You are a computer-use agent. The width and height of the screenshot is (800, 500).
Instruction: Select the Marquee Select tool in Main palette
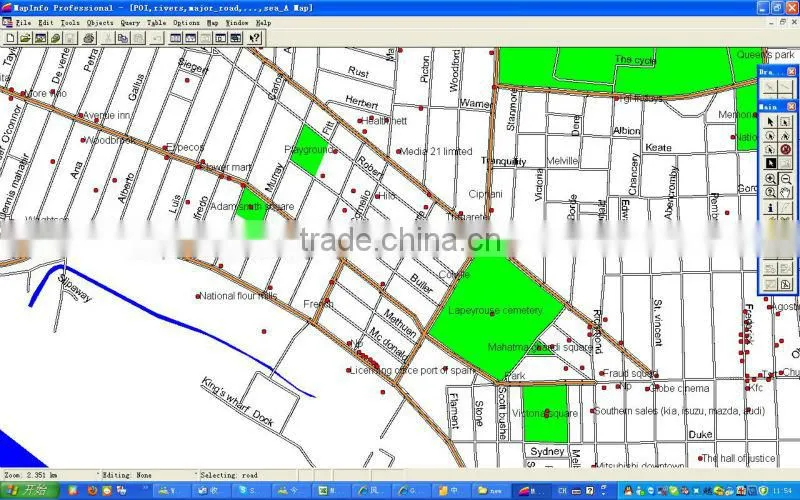(x=785, y=121)
